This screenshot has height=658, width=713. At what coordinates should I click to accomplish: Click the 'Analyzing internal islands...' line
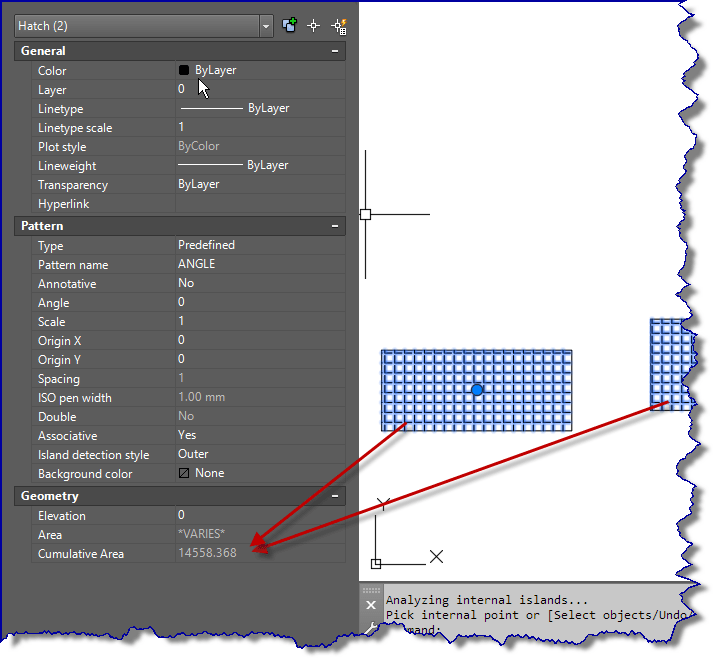[487, 600]
